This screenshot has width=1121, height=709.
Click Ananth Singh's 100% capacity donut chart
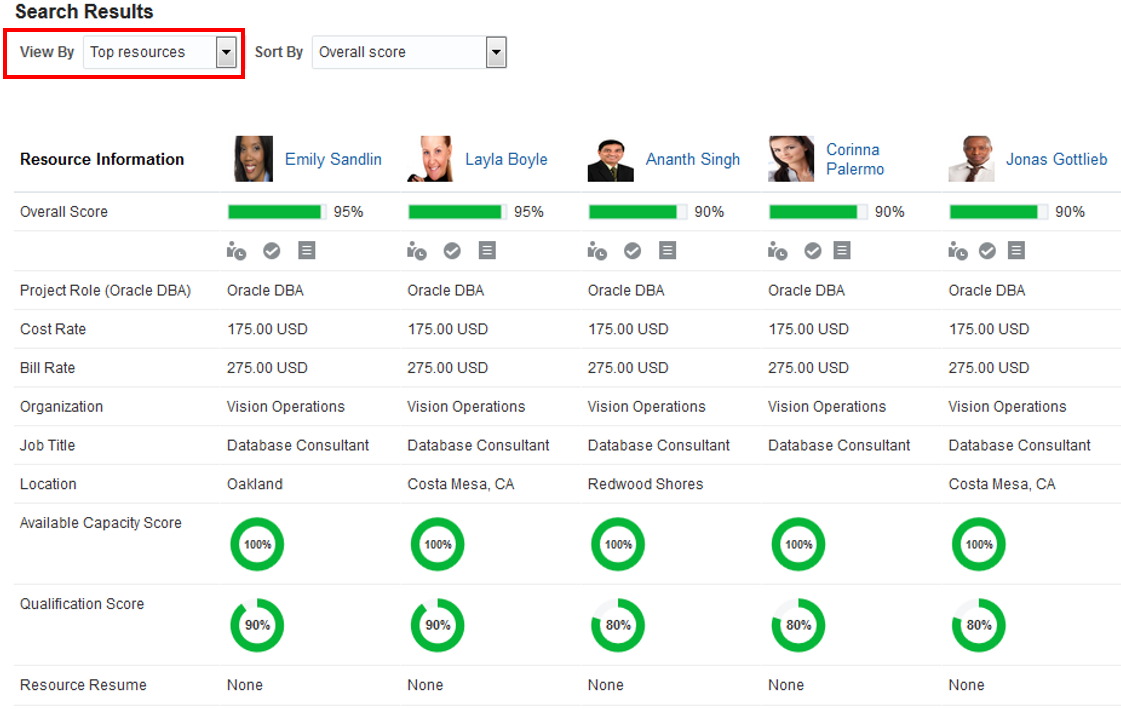click(618, 544)
